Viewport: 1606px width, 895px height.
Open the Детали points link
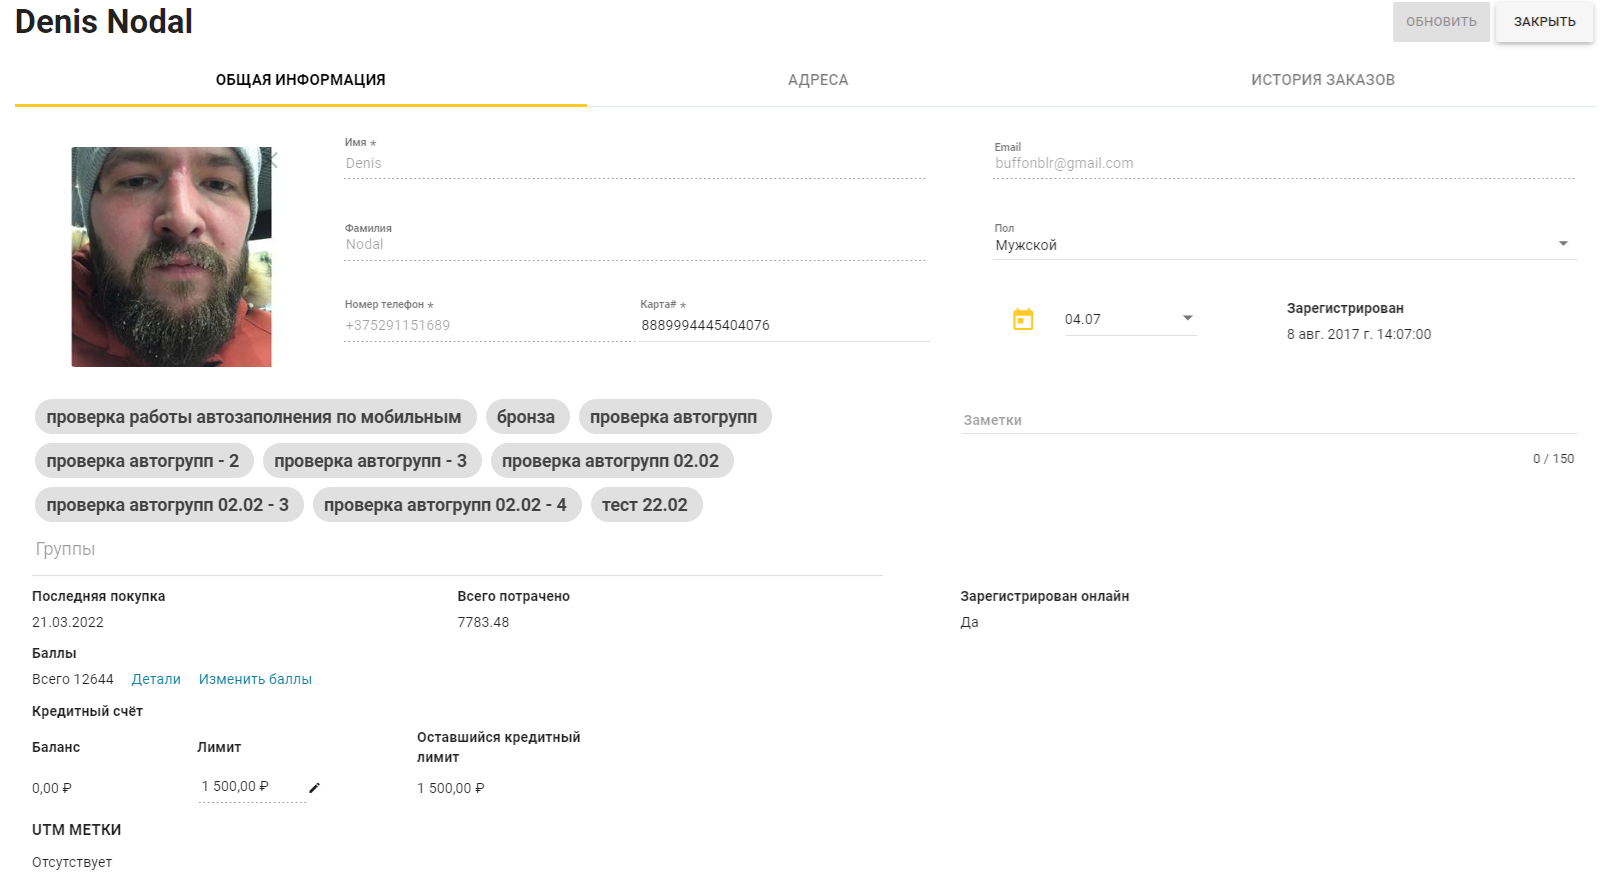pyautogui.click(x=156, y=679)
